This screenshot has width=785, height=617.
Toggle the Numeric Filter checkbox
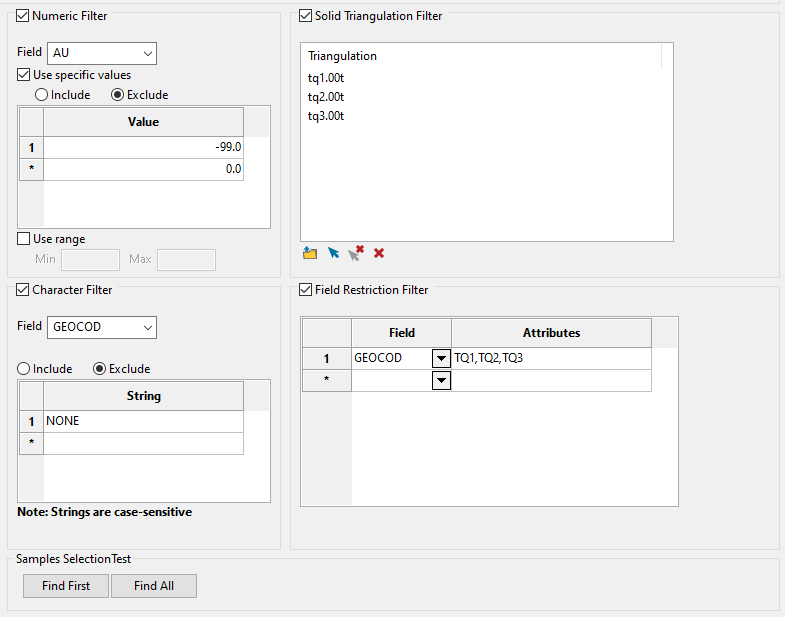point(23,16)
